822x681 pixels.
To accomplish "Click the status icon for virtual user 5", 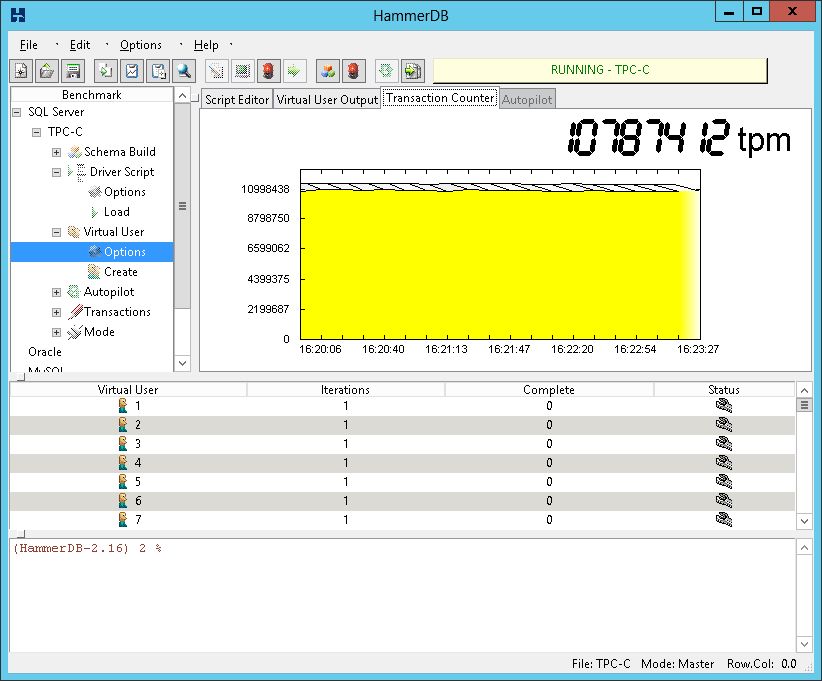I will click(724, 481).
